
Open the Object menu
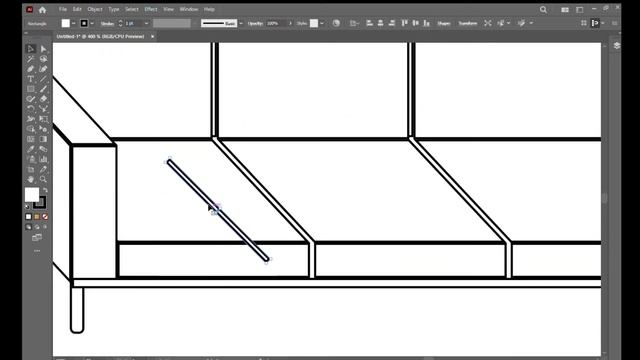(95, 9)
